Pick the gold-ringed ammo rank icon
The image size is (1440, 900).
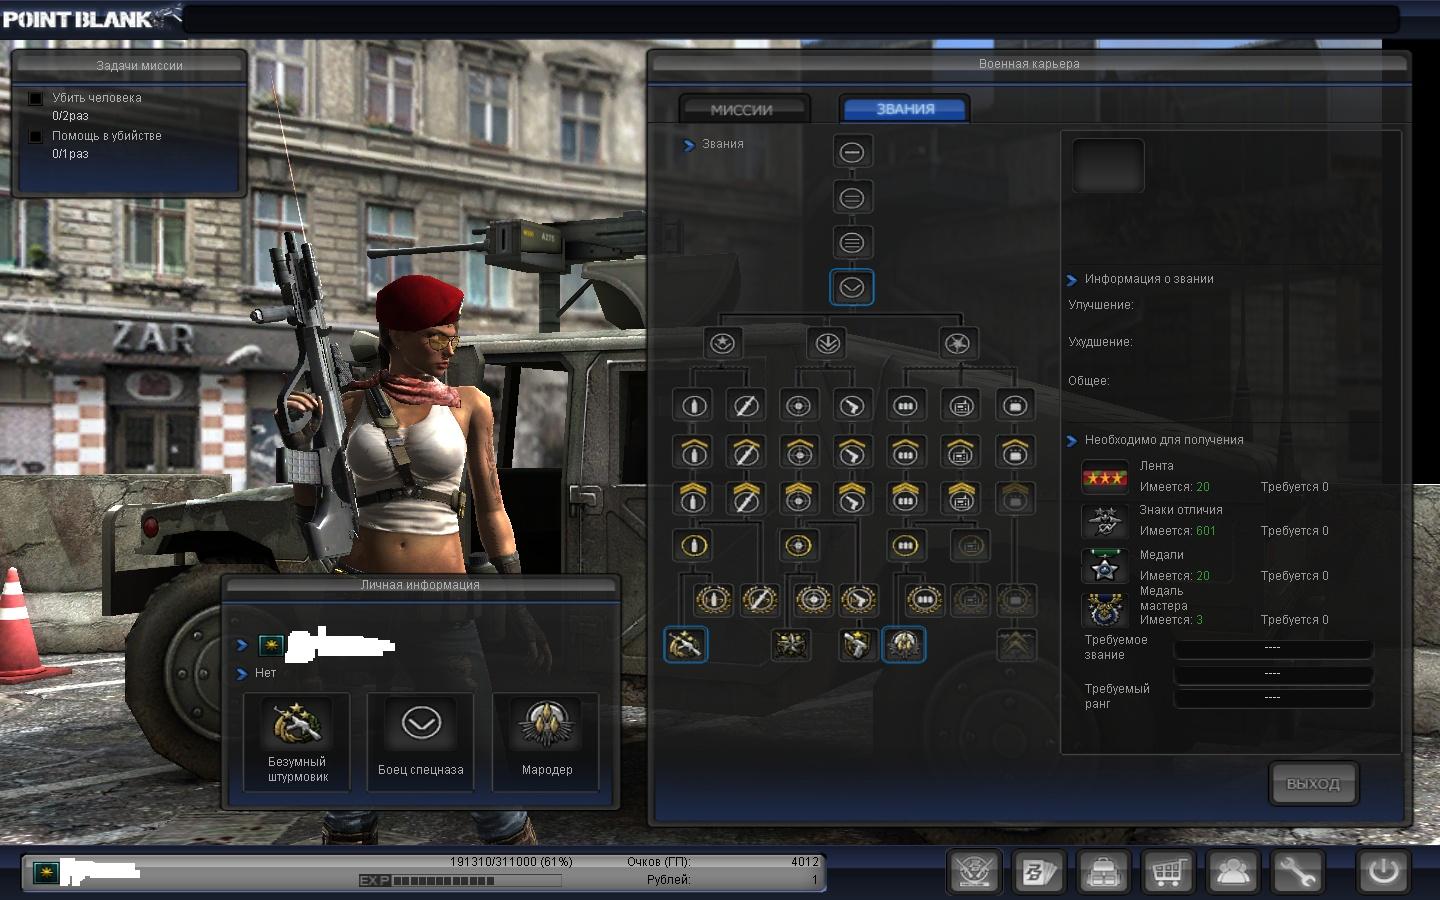(x=905, y=546)
